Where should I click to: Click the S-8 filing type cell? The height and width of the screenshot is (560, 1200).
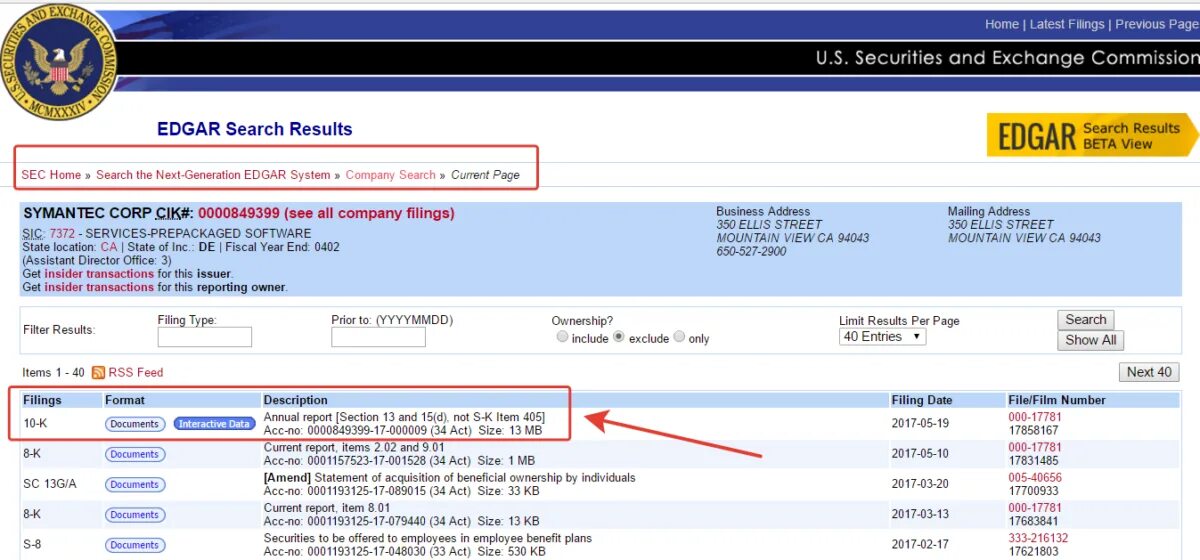click(x=33, y=545)
